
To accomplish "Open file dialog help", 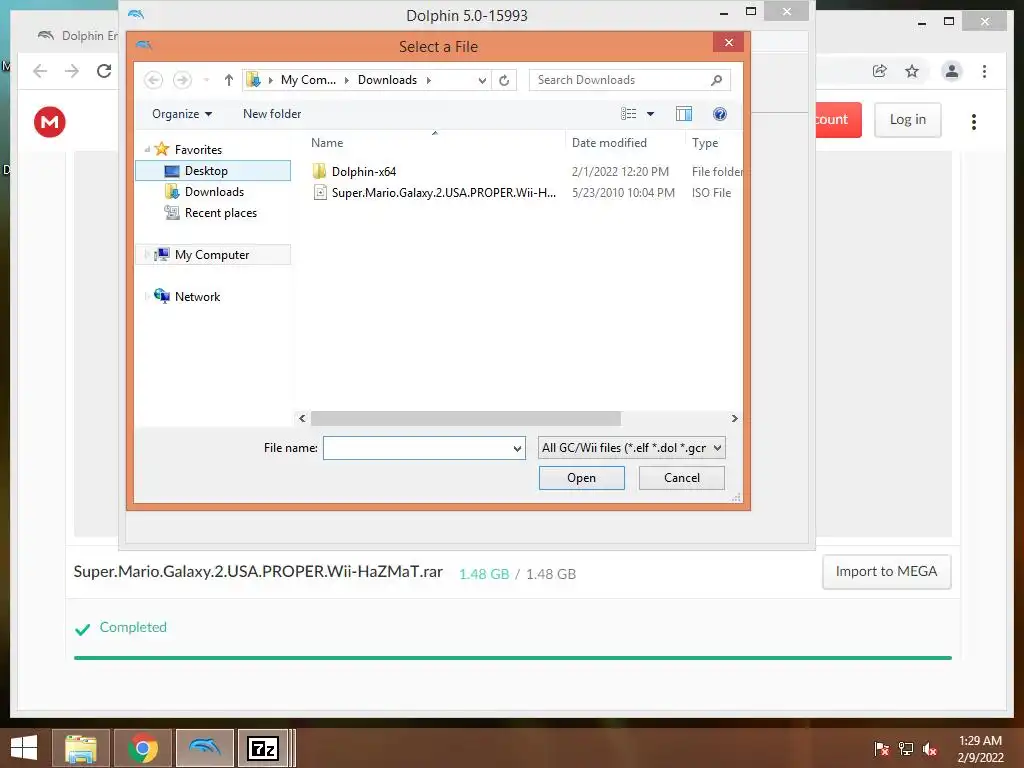I will (720, 114).
